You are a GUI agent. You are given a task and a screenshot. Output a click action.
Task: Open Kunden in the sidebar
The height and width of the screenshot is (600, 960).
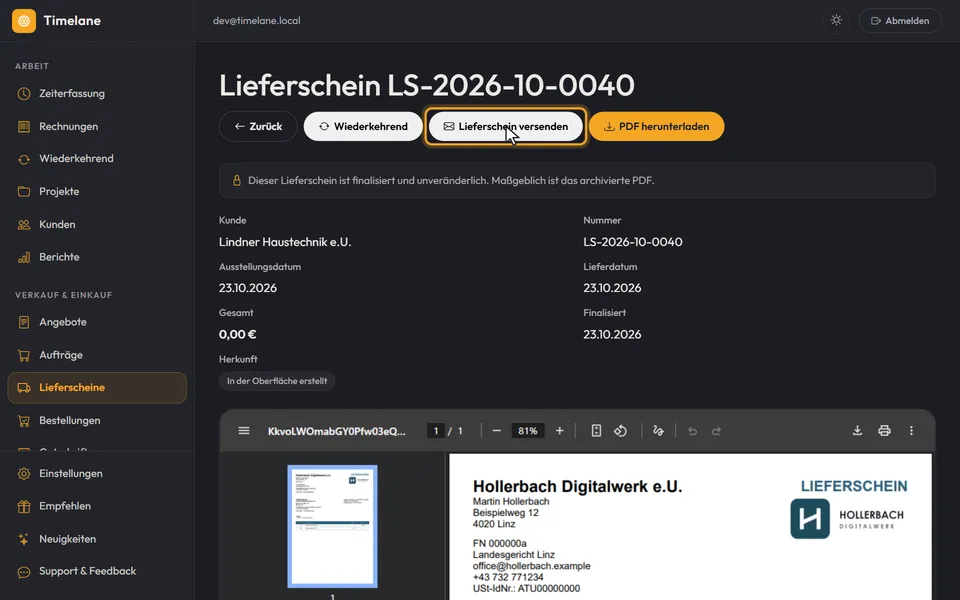click(x=97, y=224)
